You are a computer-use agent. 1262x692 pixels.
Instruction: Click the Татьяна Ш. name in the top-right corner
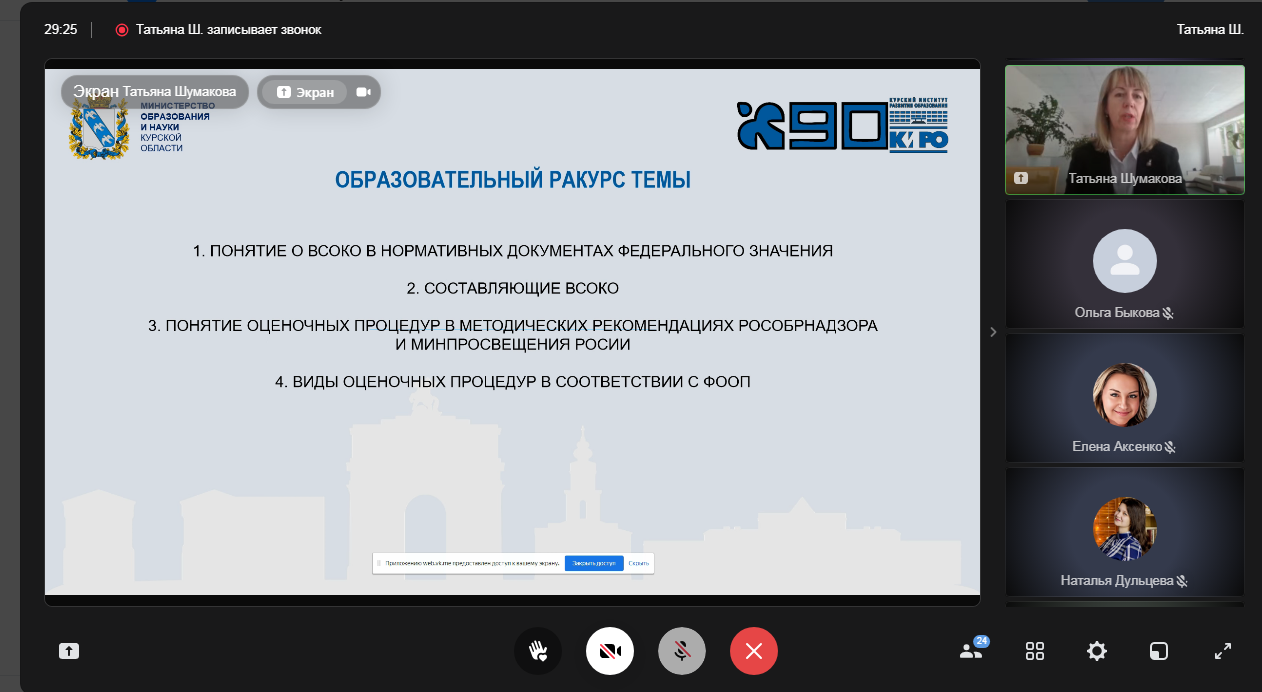click(1210, 30)
